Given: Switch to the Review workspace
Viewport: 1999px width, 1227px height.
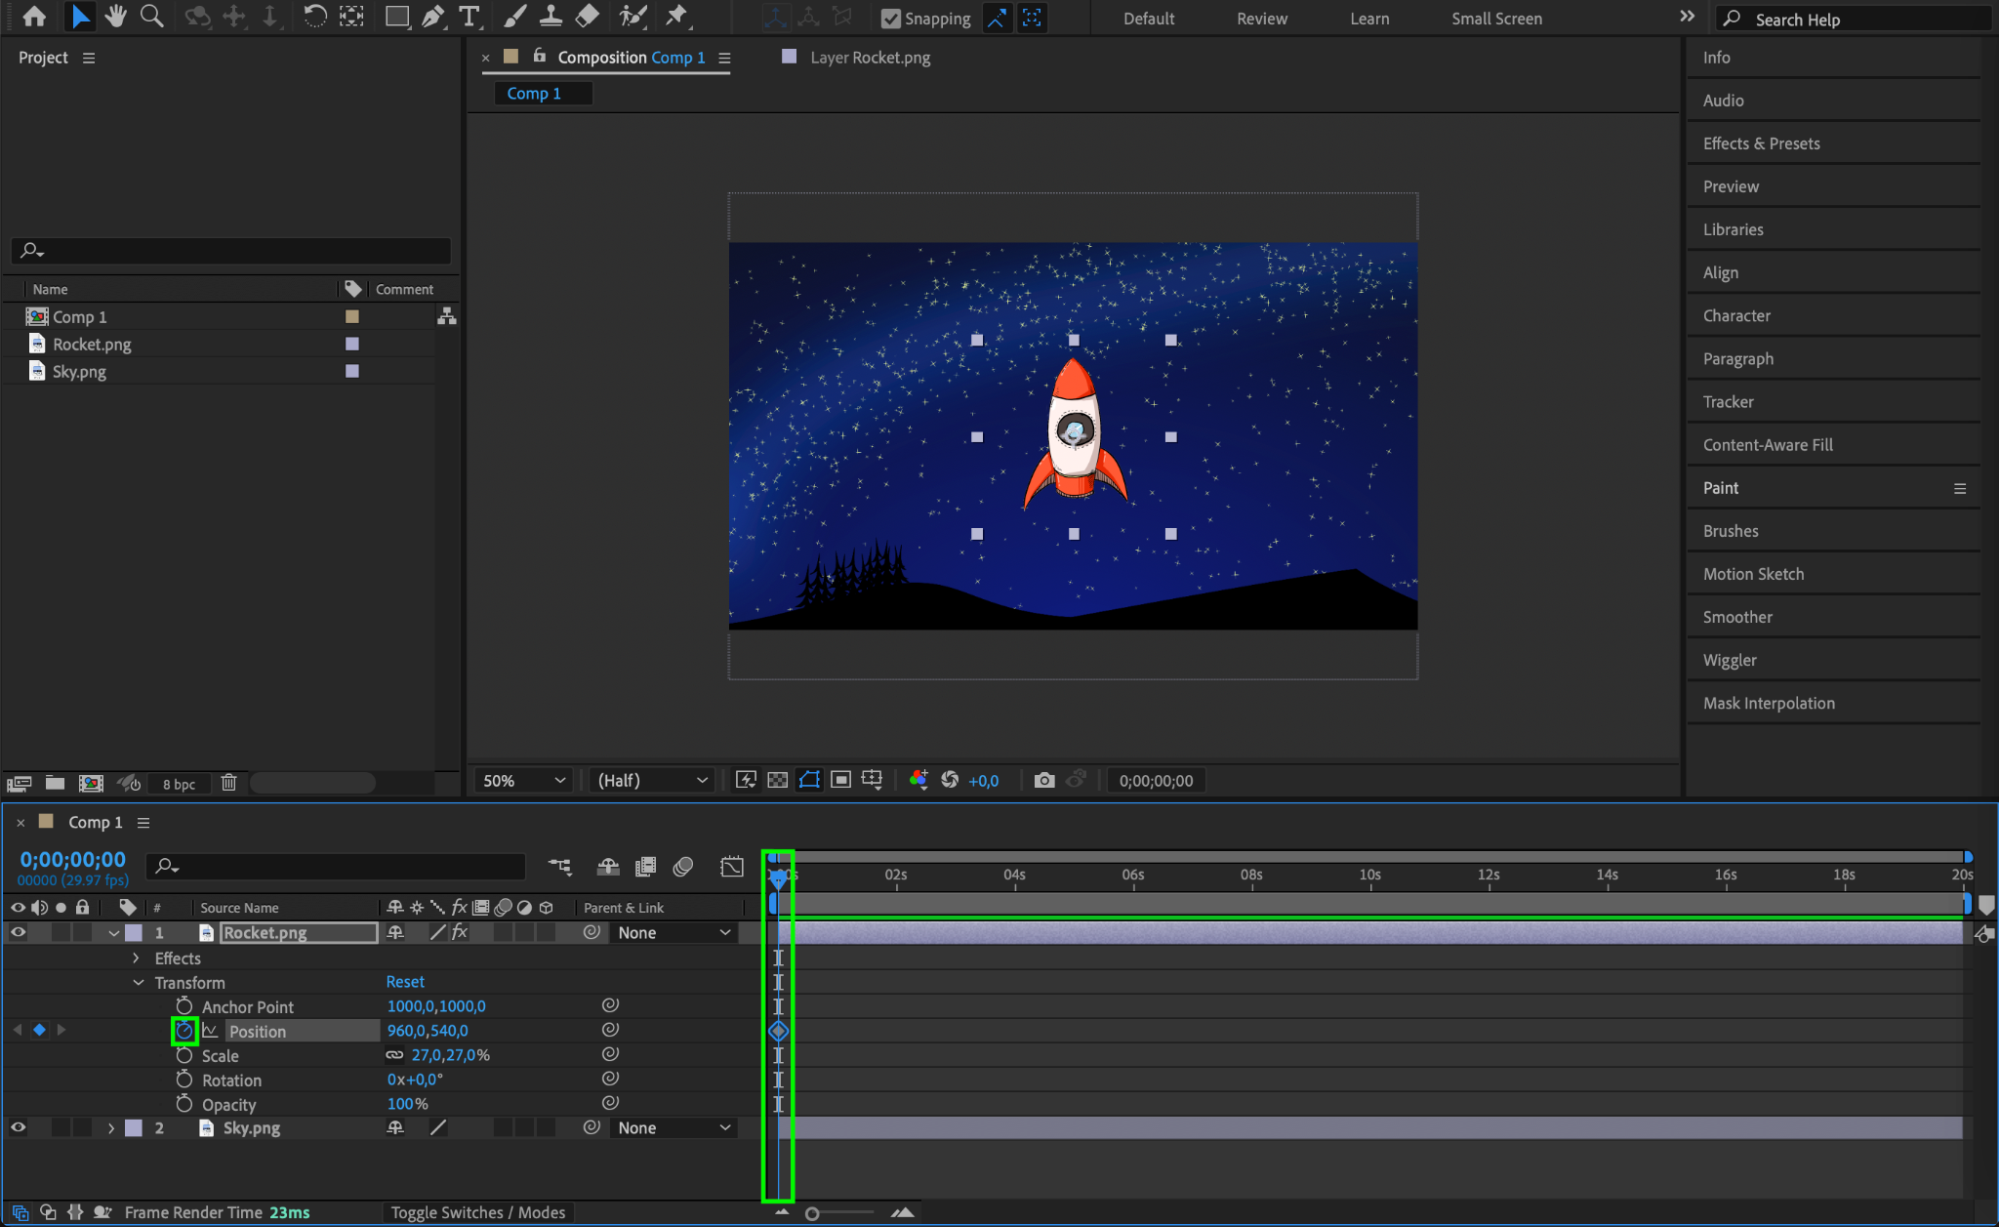Looking at the screenshot, I should point(1261,18).
